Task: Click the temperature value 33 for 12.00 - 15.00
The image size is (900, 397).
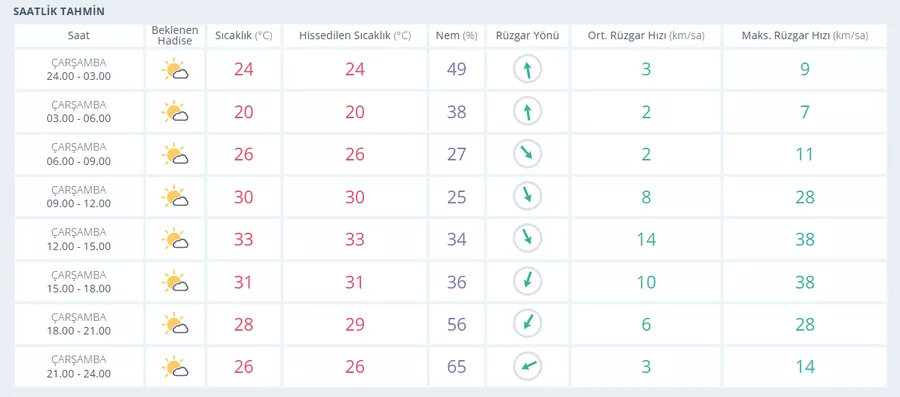Action: click(243, 239)
